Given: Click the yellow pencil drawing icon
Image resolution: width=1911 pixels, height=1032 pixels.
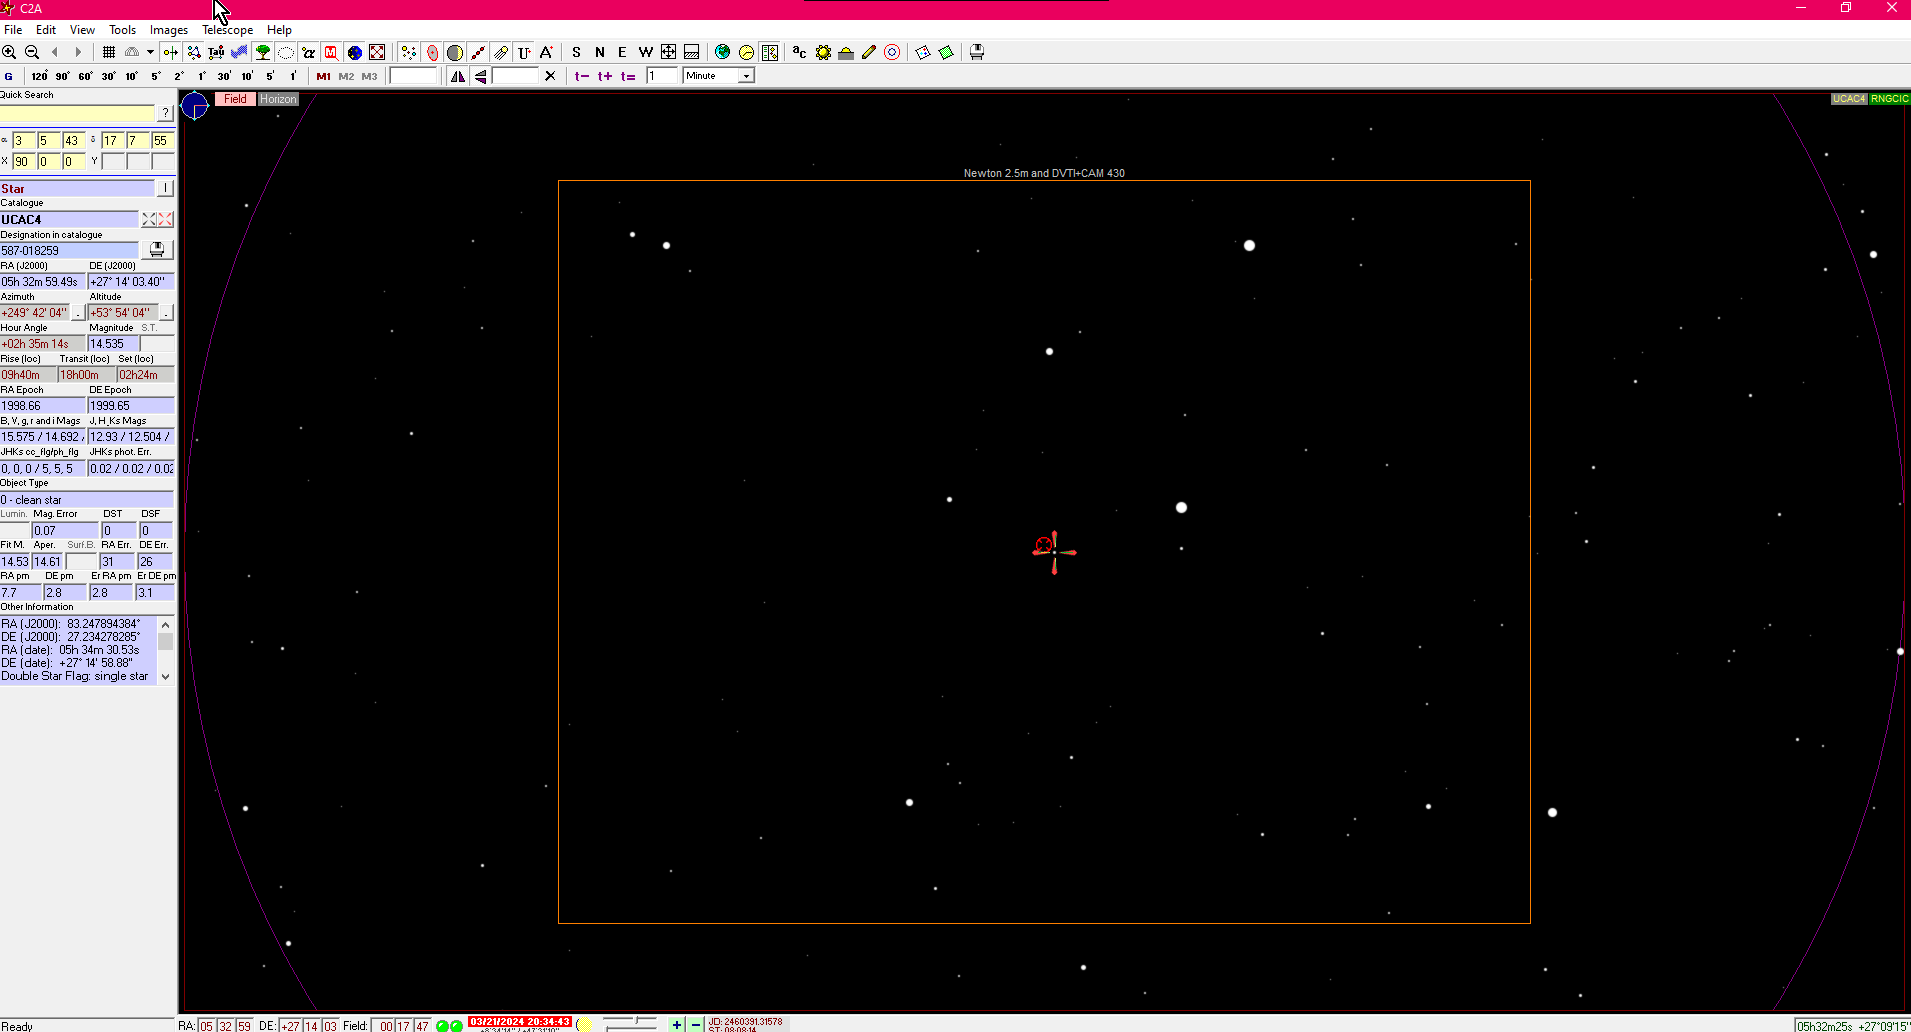Looking at the screenshot, I should coord(869,52).
